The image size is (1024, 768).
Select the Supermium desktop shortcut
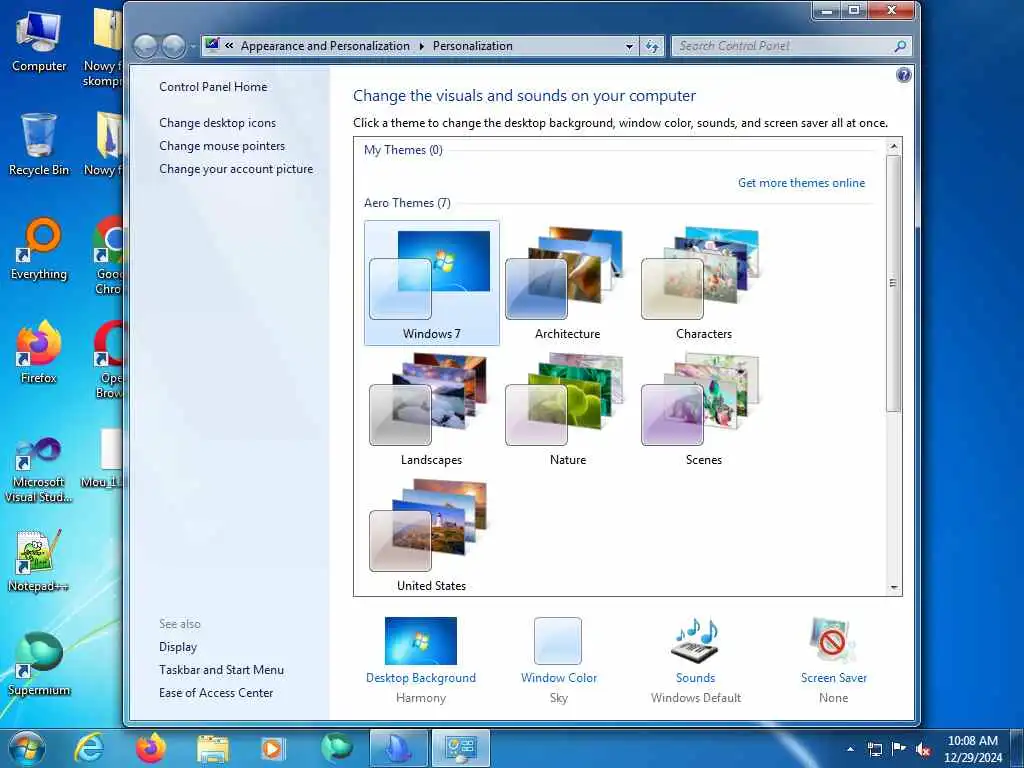click(x=39, y=664)
